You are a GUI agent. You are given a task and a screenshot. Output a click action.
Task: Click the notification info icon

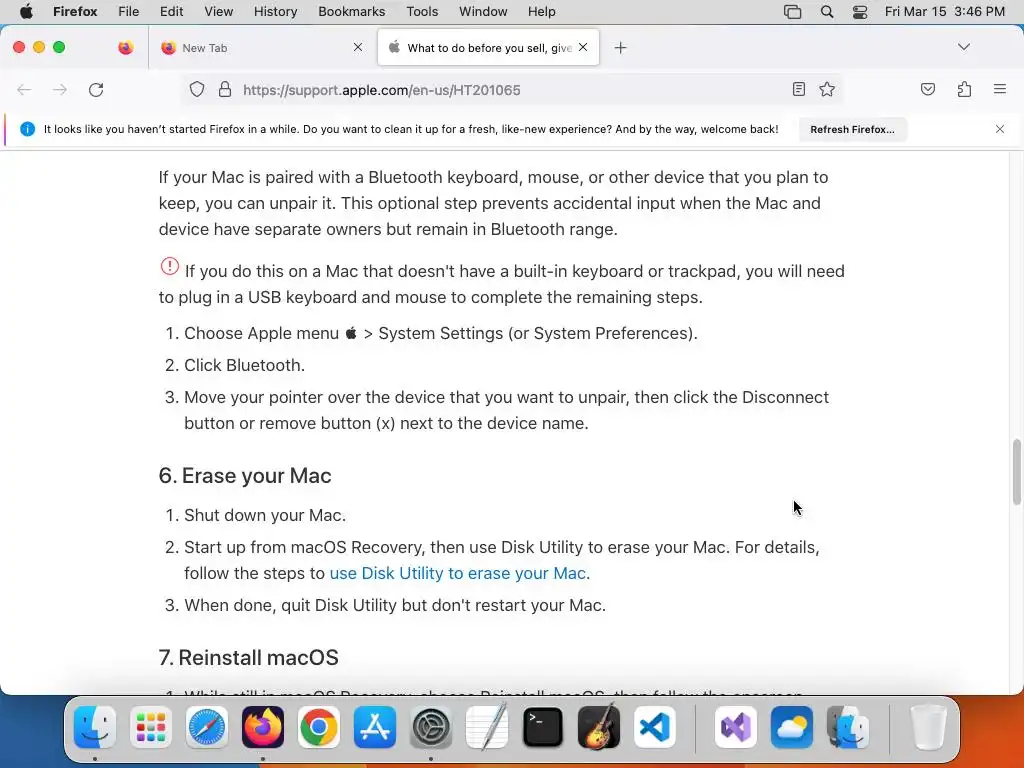click(27, 129)
